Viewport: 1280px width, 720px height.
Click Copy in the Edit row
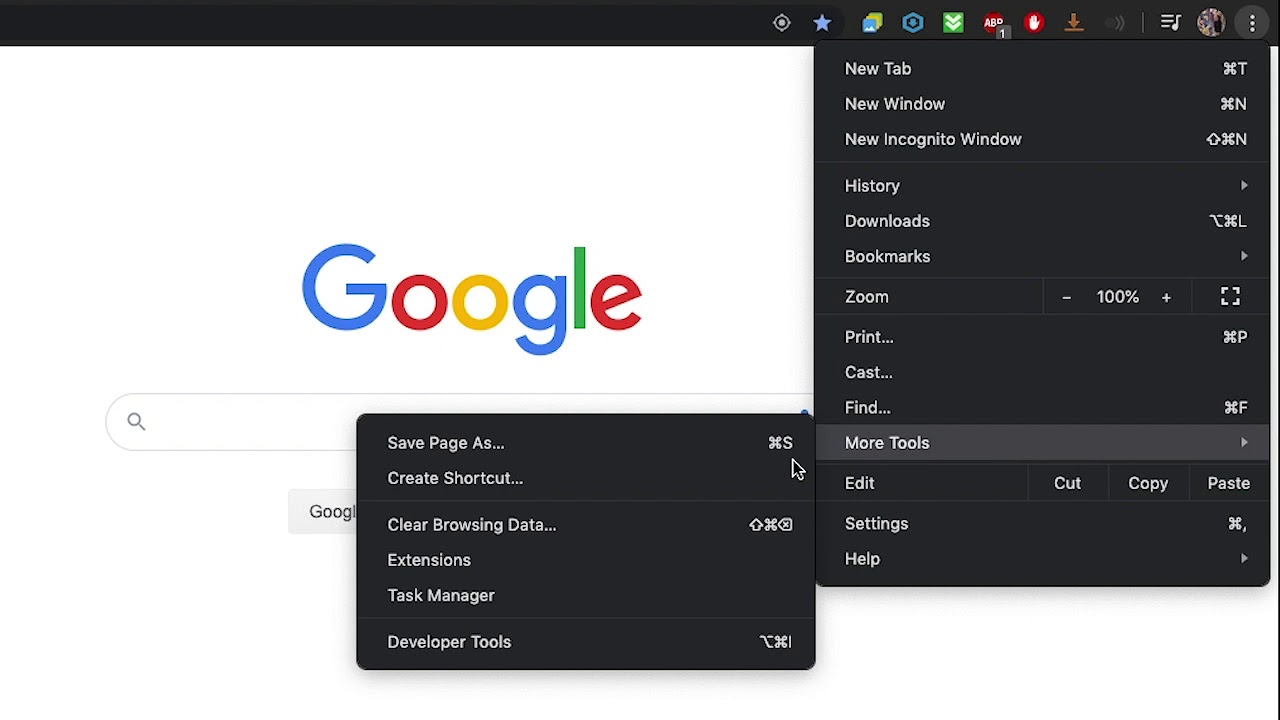point(1148,483)
